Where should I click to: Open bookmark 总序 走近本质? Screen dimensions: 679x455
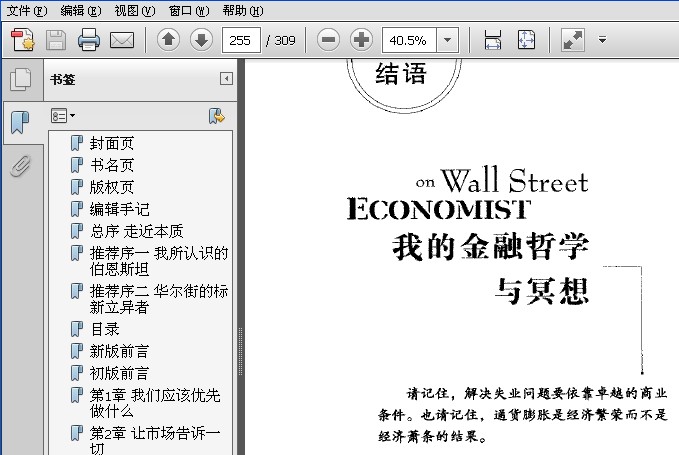click(136, 231)
